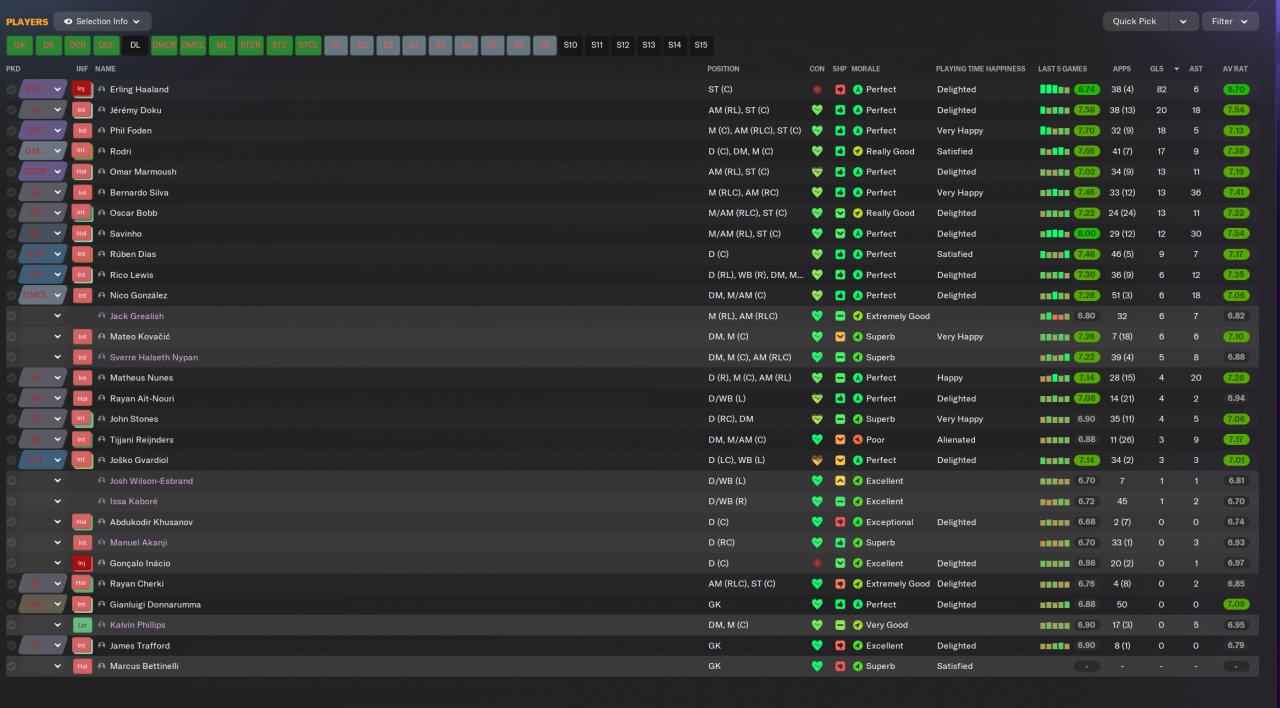Expand the Quick Pick arrow menu
Screen dimensions: 1280x708
[x=1184, y=21]
